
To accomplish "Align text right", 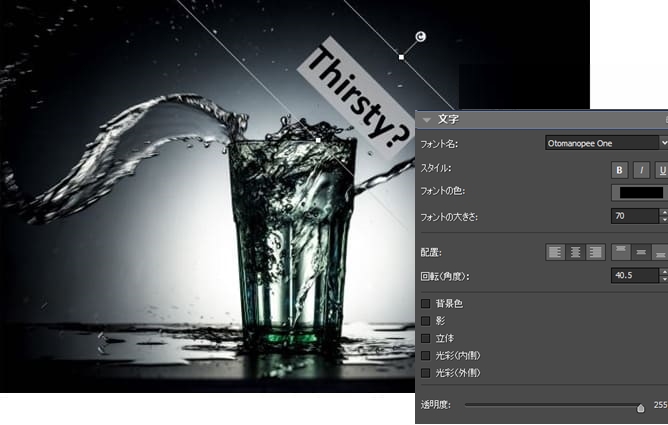I will pos(595,252).
